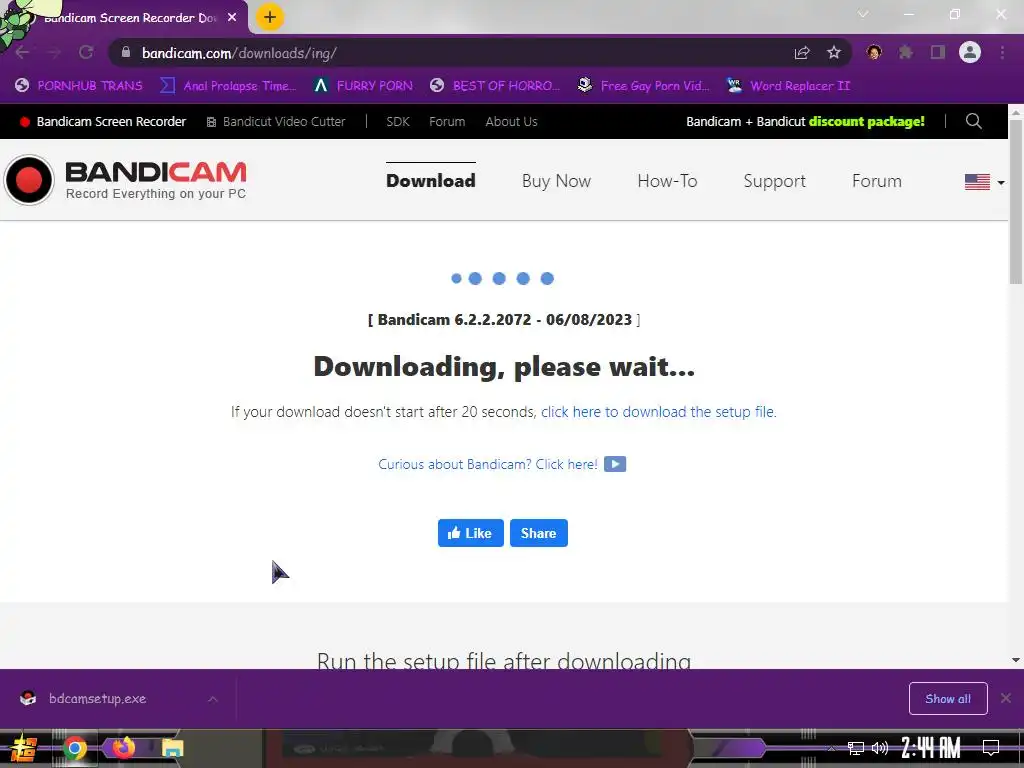Open the Windows Start button
Viewport: 1024px width, 768px height.
[22, 748]
